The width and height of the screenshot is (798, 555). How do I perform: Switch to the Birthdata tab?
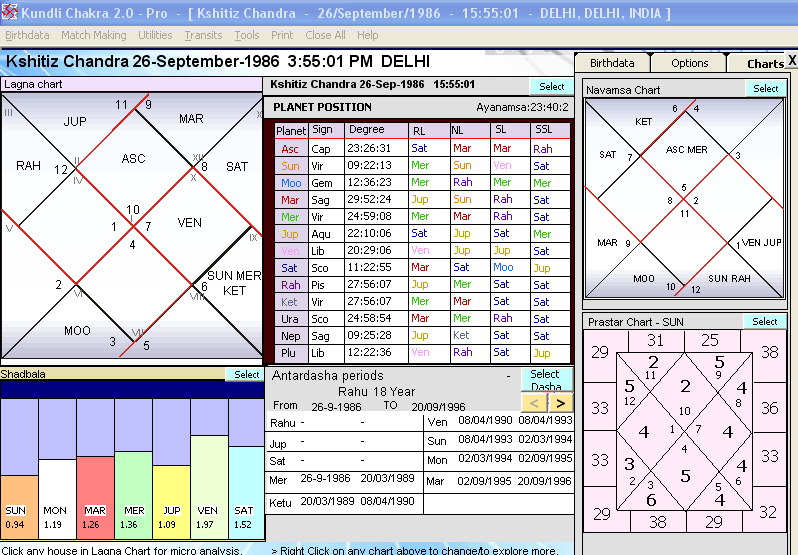tap(611, 63)
